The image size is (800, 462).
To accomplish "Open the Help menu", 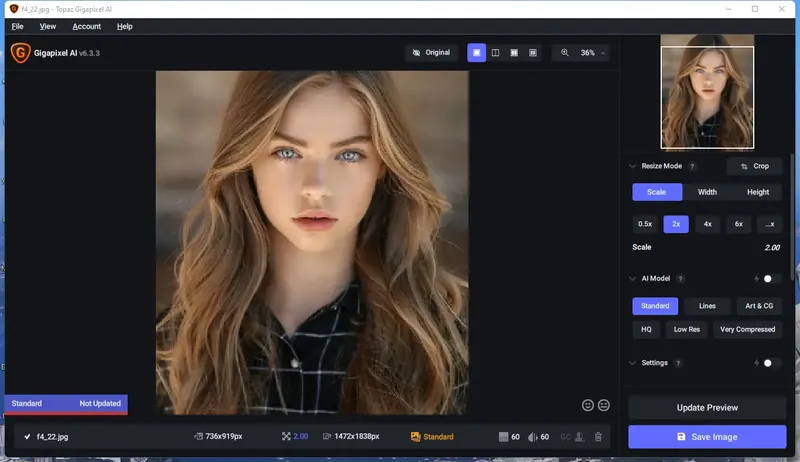I will [124, 27].
